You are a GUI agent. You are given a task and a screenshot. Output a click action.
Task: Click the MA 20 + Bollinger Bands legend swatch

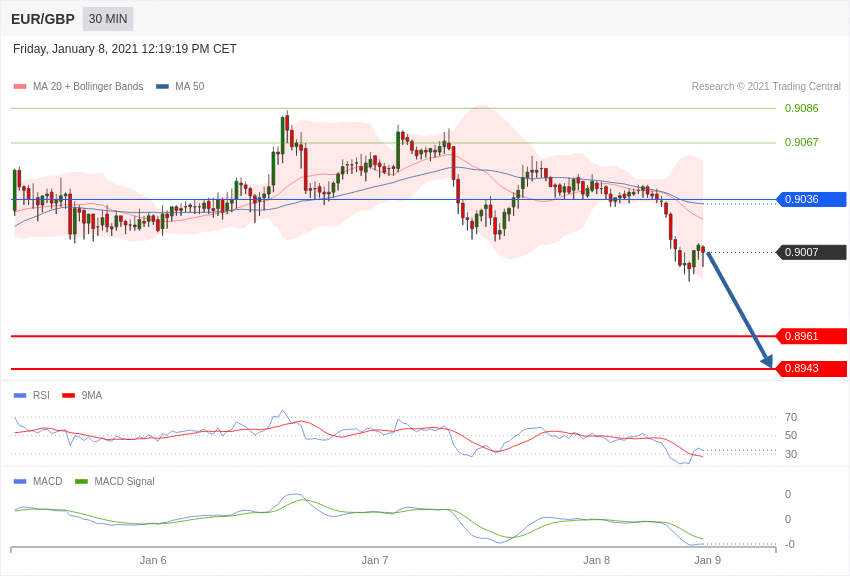20,86
